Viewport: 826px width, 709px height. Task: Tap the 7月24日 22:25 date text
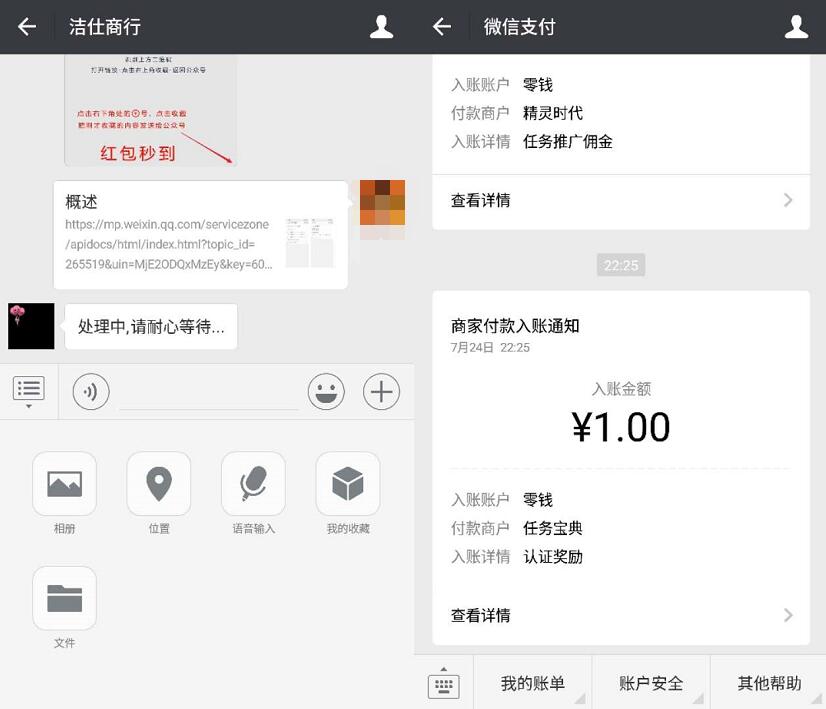coord(490,348)
